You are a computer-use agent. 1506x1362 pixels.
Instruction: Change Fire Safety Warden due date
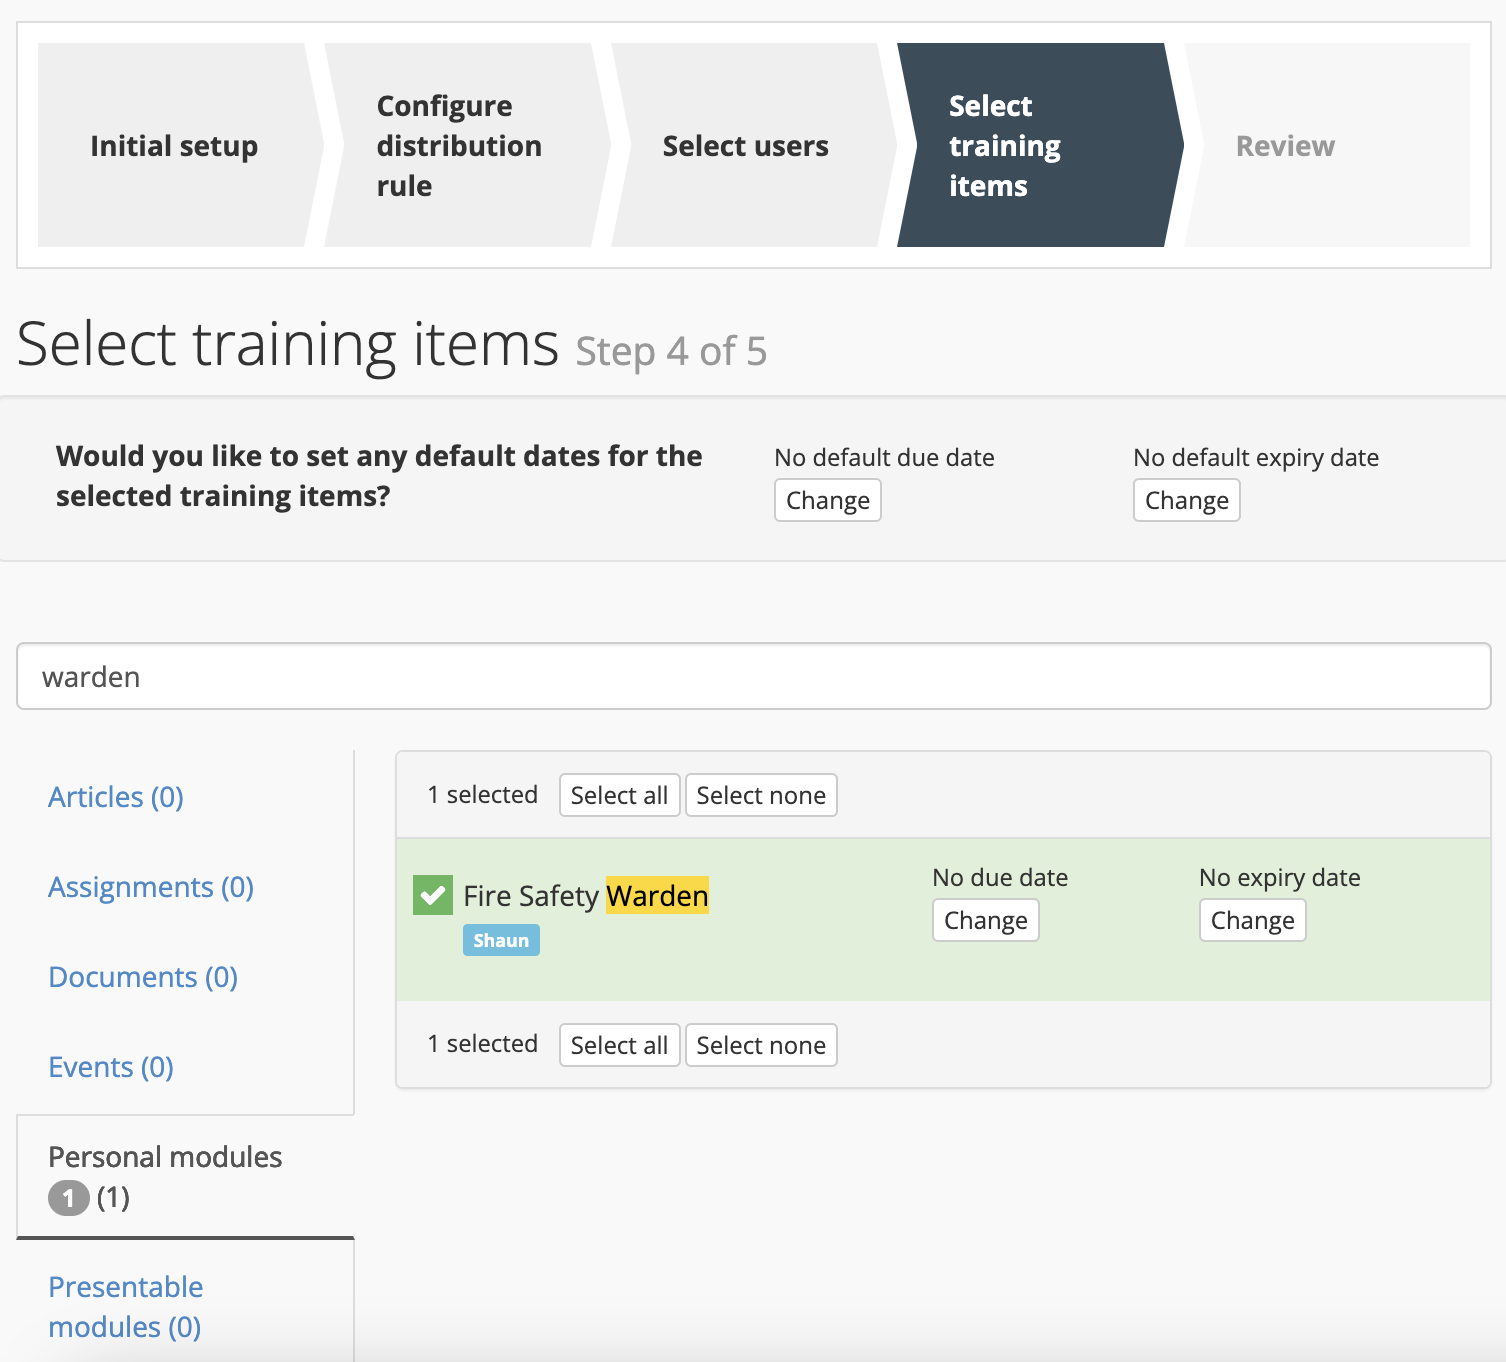point(985,920)
